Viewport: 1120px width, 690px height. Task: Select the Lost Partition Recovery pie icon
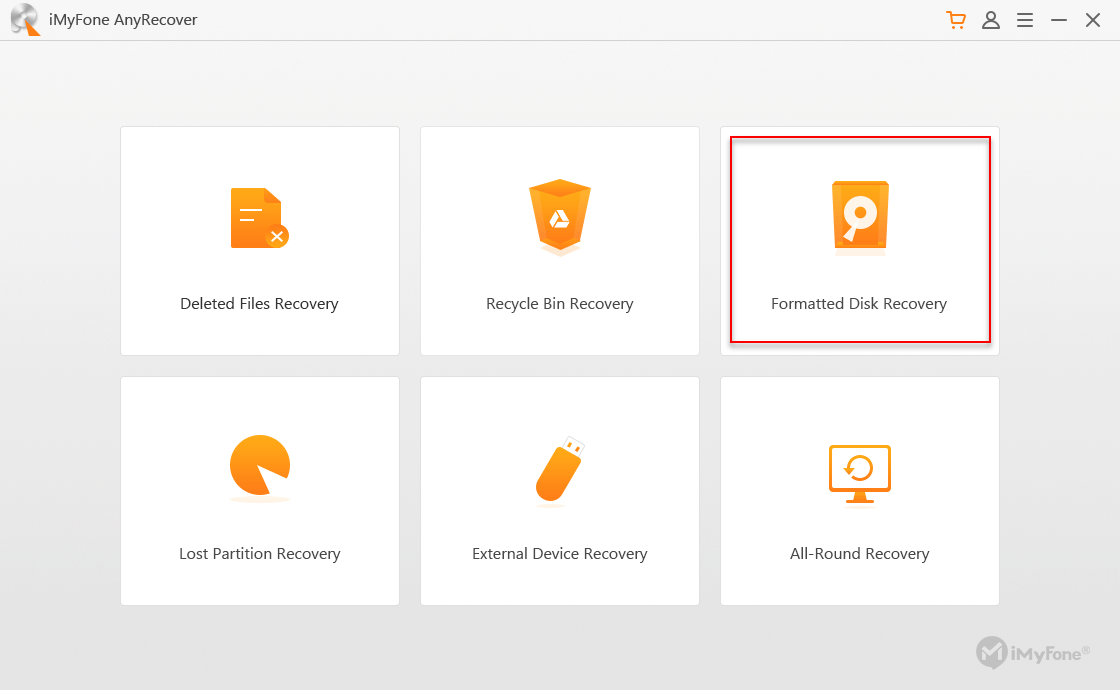258,468
